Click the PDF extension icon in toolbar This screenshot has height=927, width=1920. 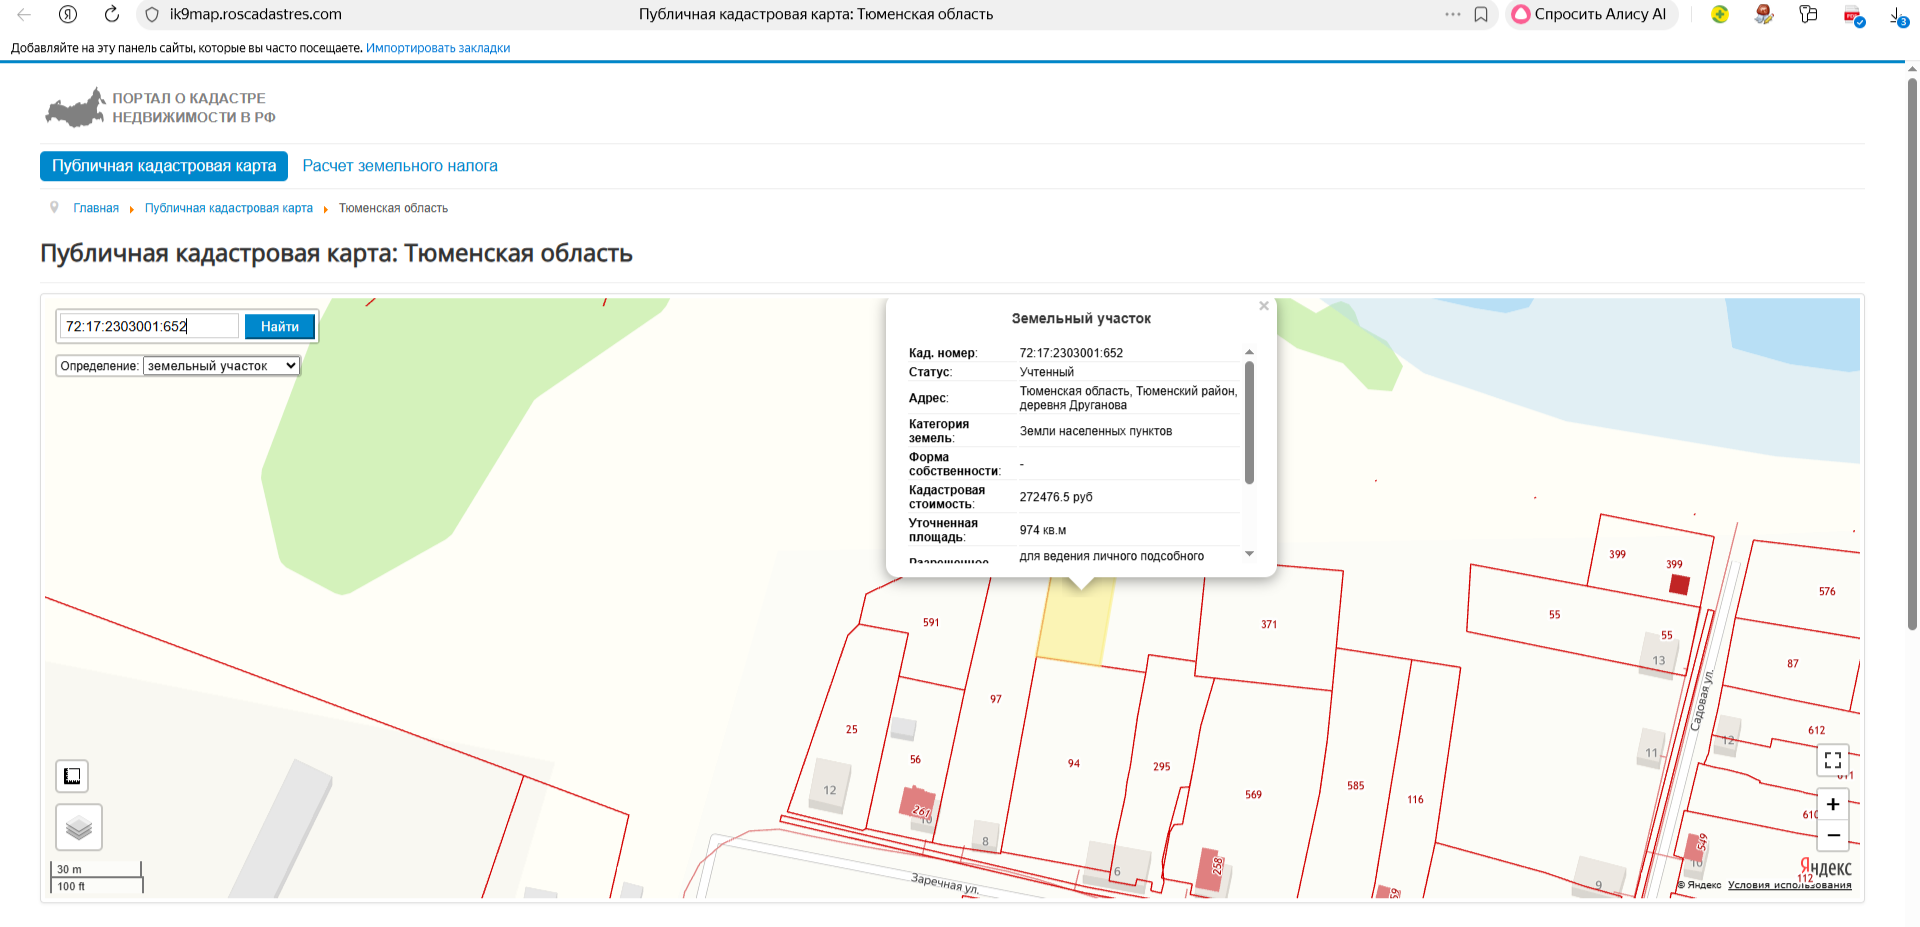[1853, 15]
